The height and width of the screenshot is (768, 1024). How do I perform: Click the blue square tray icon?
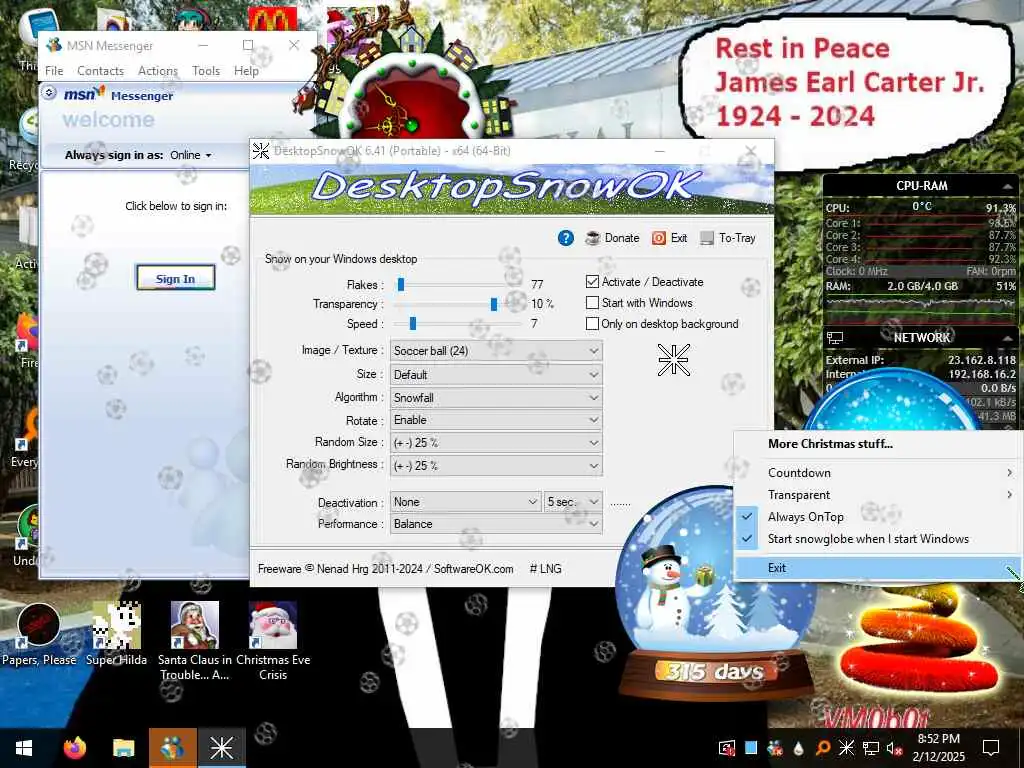(751, 748)
